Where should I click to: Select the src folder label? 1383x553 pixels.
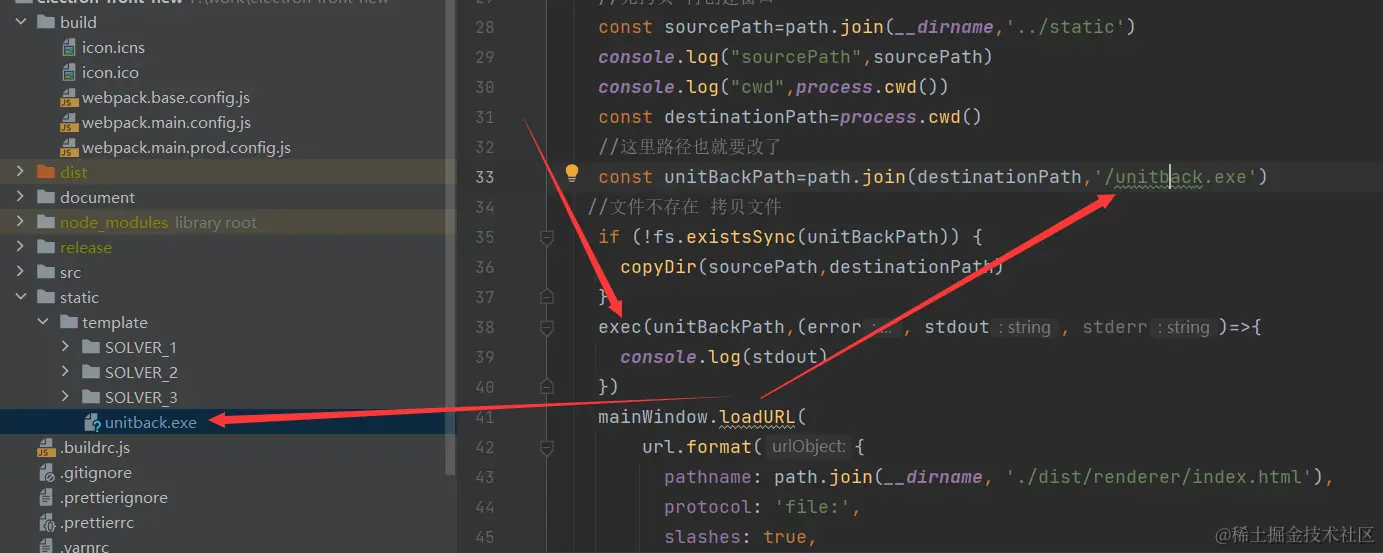click(70, 272)
